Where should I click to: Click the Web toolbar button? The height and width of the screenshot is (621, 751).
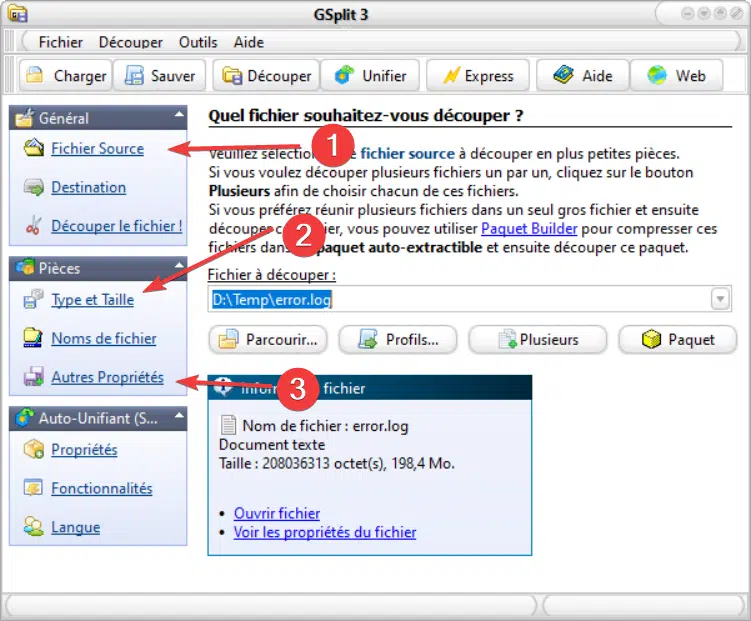pyautogui.click(x=676, y=76)
